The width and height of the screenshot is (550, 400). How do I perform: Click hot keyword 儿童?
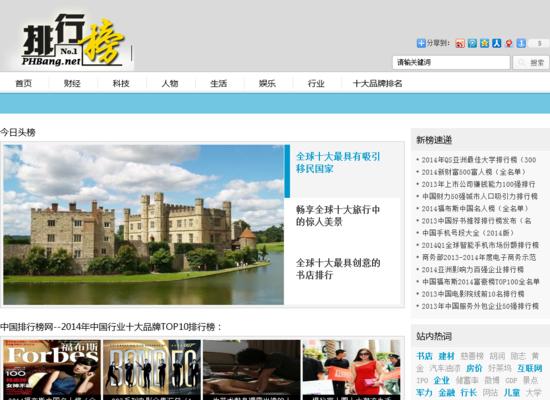(512, 393)
